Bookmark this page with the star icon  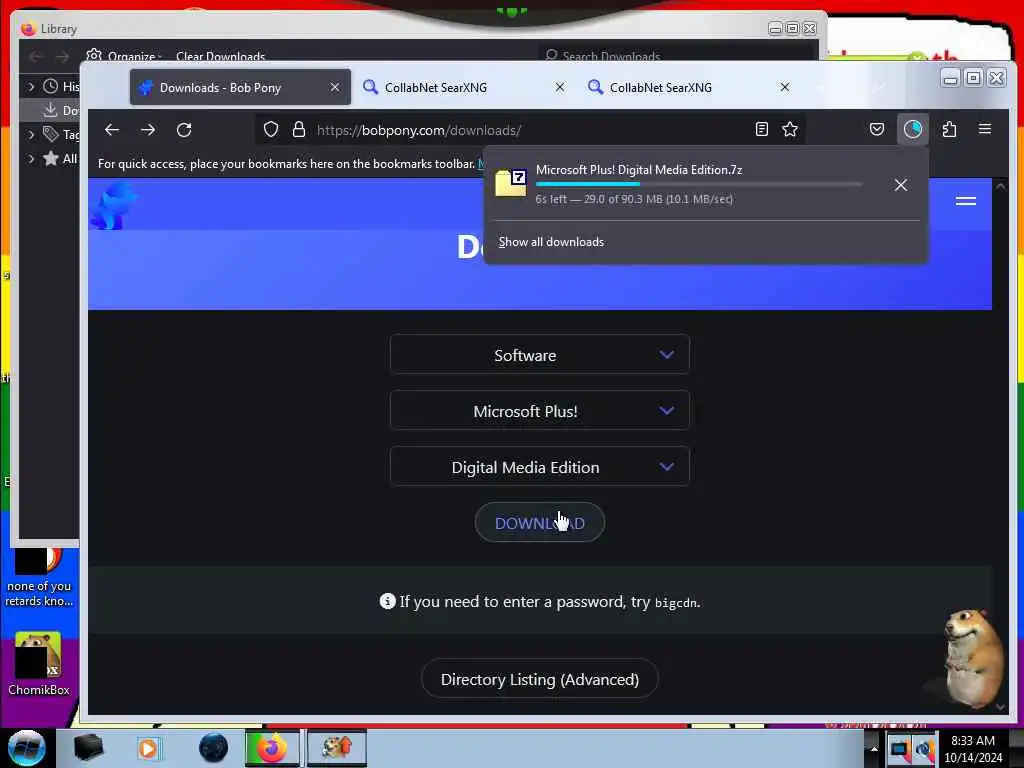[790, 129]
